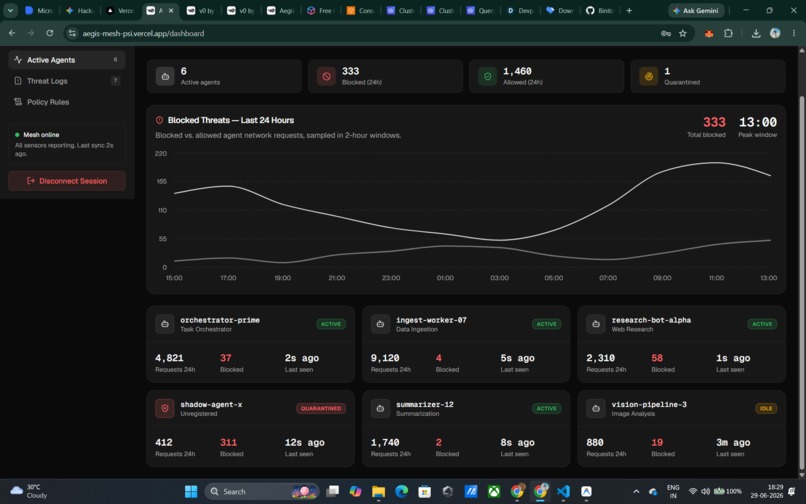Open the Chrome three-dot menu
Screen dimensions: 806x504
pyautogui.click(x=794, y=33)
